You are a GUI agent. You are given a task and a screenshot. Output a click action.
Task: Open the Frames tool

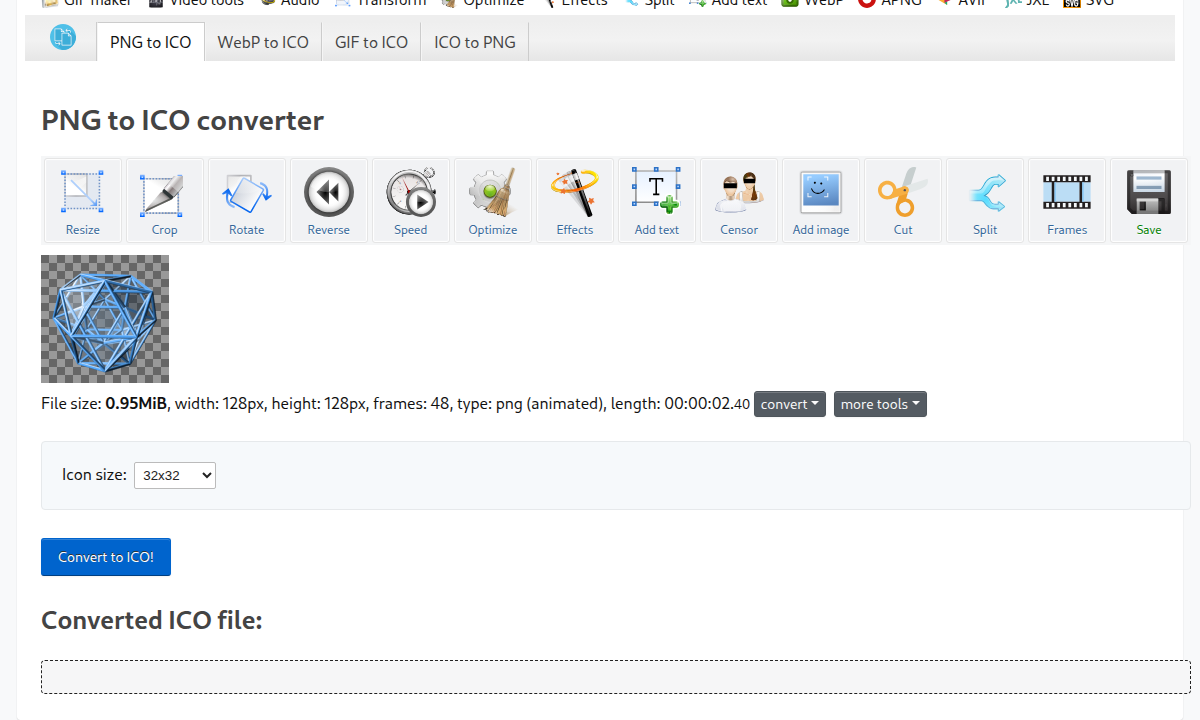pyautogui.click(x=1067, y=201)
